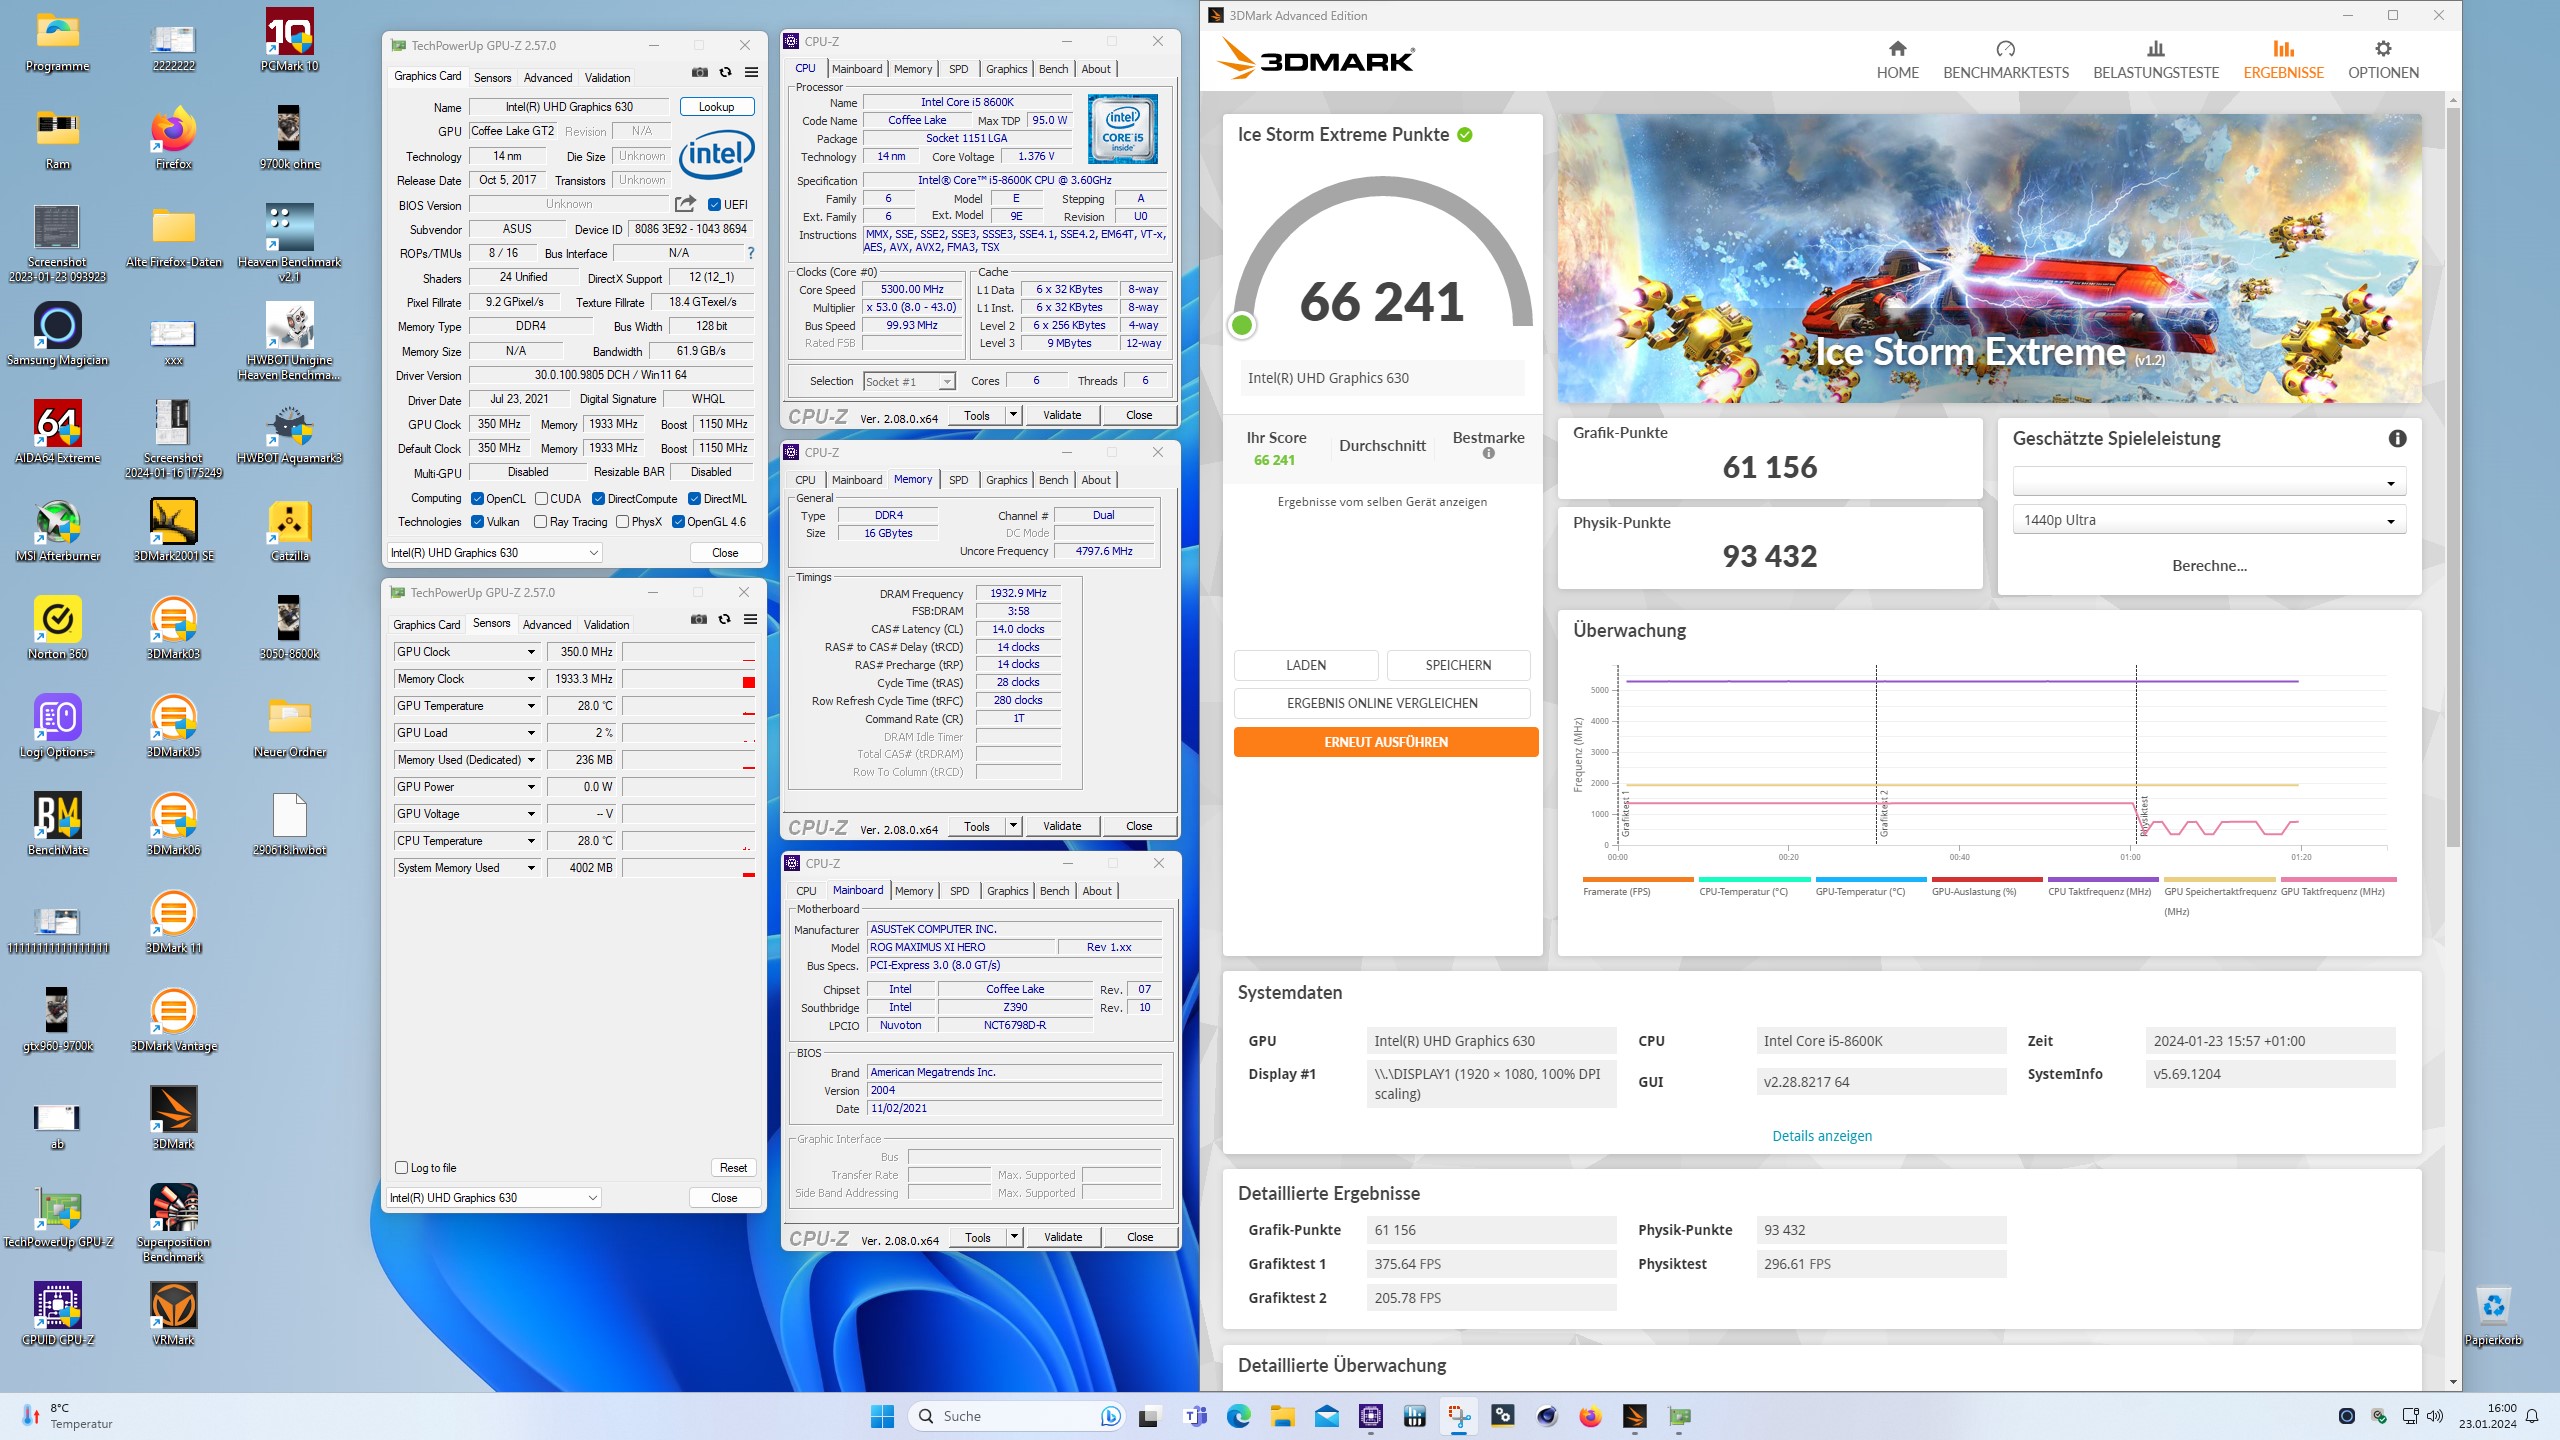The width and height of the screenshot is (2560, 1440).
Task: Click Reset button in GPU-Z Sensors
Action: (733, 1167)
